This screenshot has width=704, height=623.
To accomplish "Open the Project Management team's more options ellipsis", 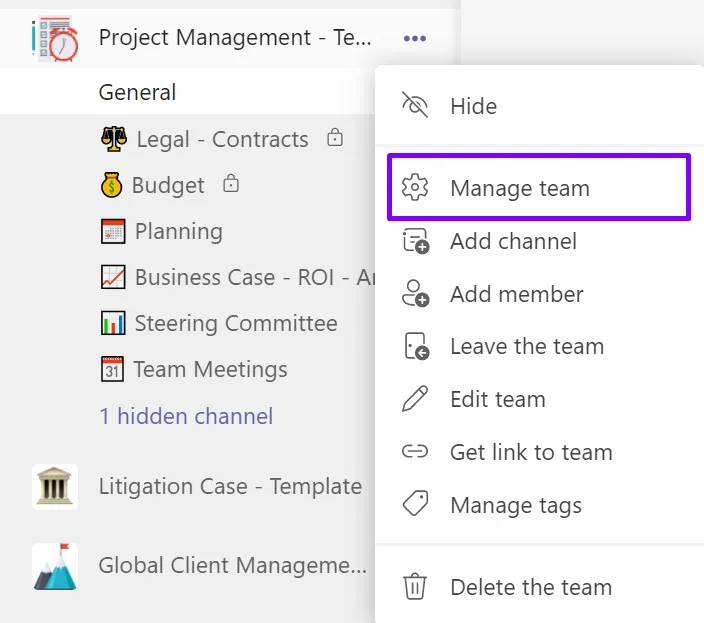I will pos(415,39).
